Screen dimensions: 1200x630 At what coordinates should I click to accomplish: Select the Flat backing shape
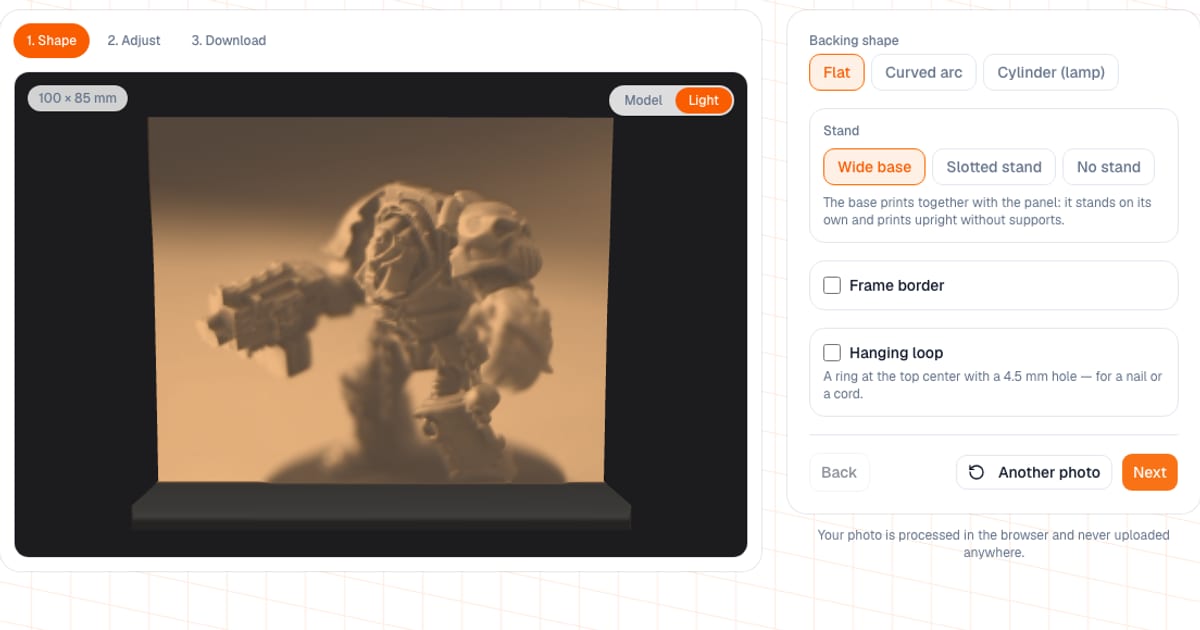pos(837,72)
